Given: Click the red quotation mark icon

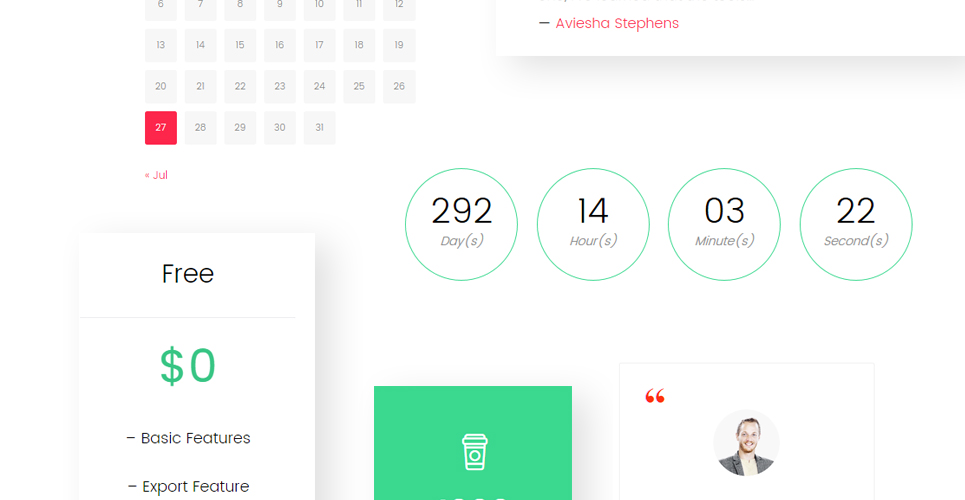Looking at the screenshot, I should [x=655, y=396].
